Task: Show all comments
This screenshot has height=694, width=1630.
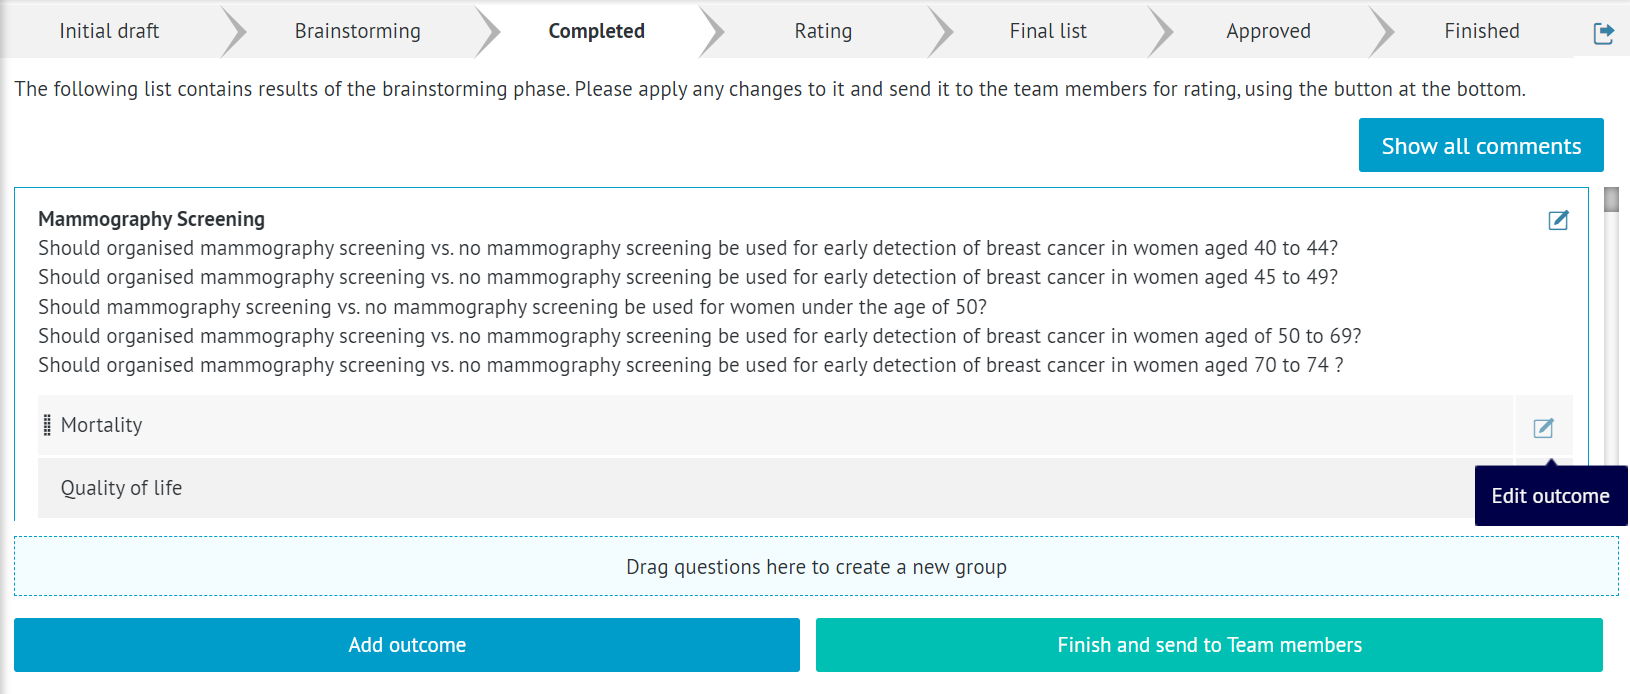Action: [1480, 145]
